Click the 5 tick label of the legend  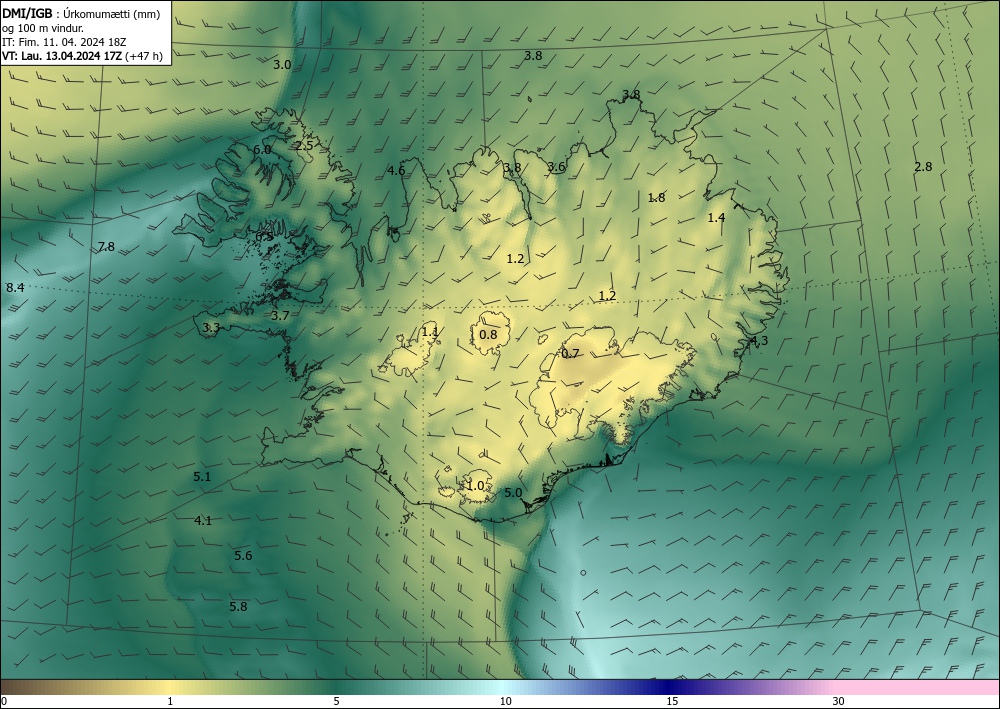click(336, 702)
